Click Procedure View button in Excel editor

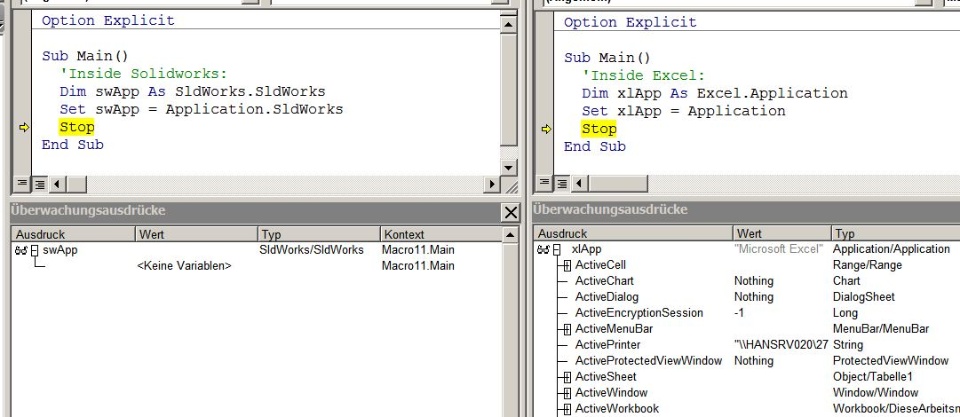pyautogui.click(x=544, y=182)
